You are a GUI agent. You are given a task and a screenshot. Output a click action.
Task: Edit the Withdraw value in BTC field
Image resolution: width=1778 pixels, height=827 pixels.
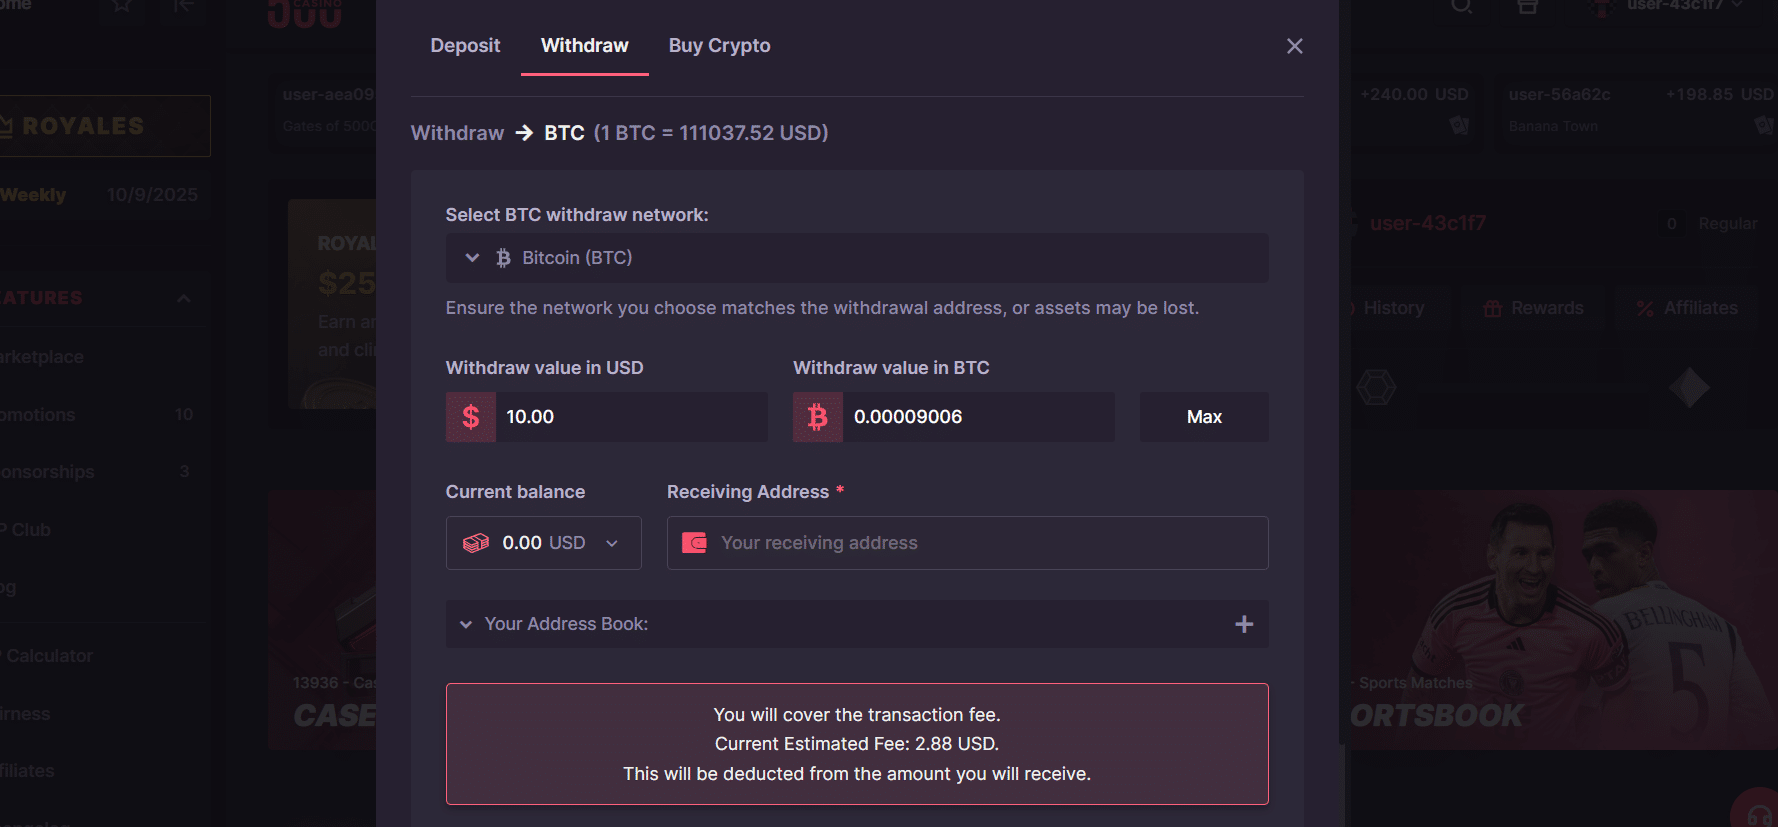tap(979, 417)
